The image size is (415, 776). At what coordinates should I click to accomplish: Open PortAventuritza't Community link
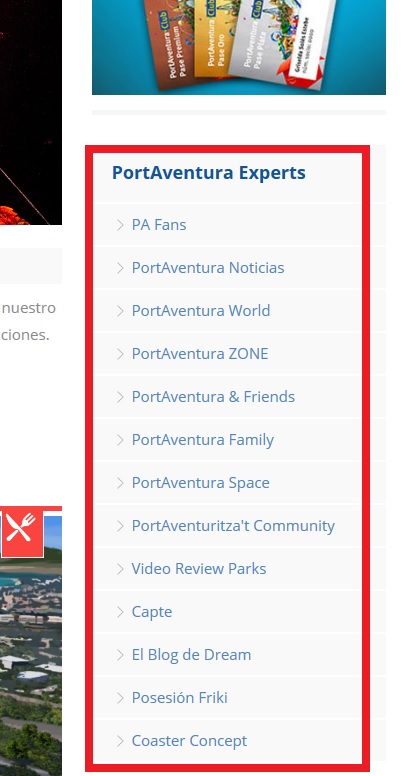pyautogui.click(x=233, y=526)
